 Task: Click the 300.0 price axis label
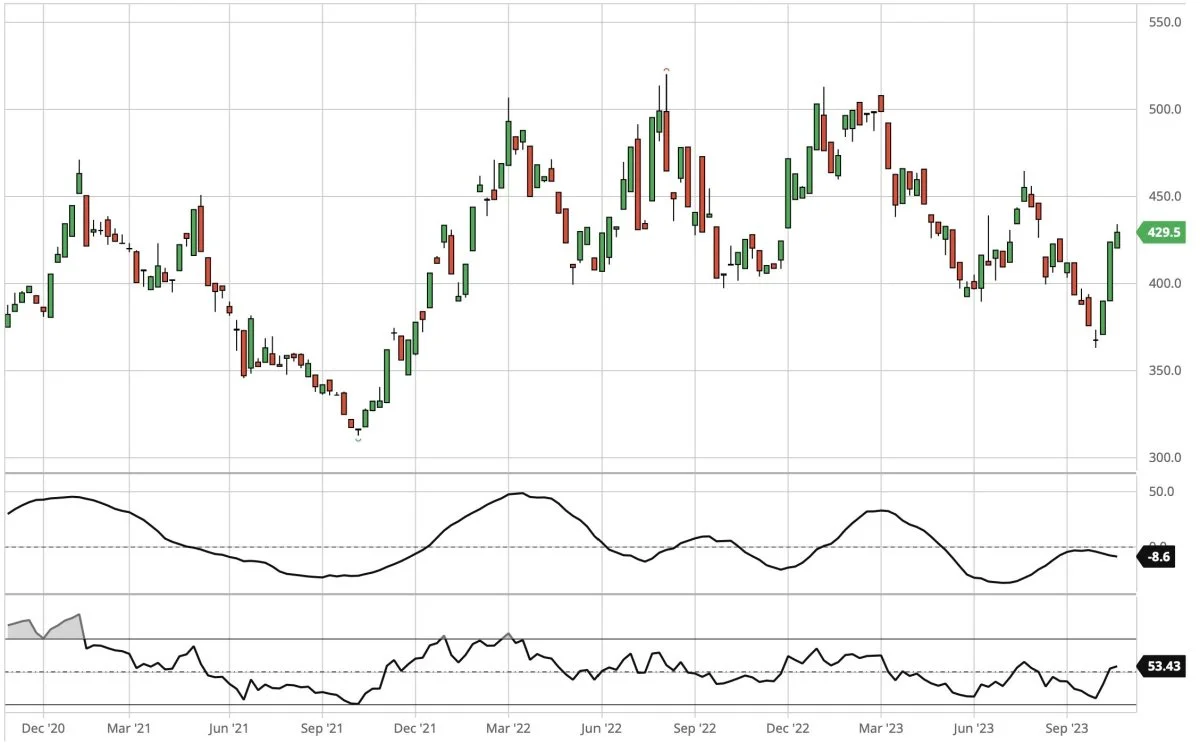point(1164,458)
